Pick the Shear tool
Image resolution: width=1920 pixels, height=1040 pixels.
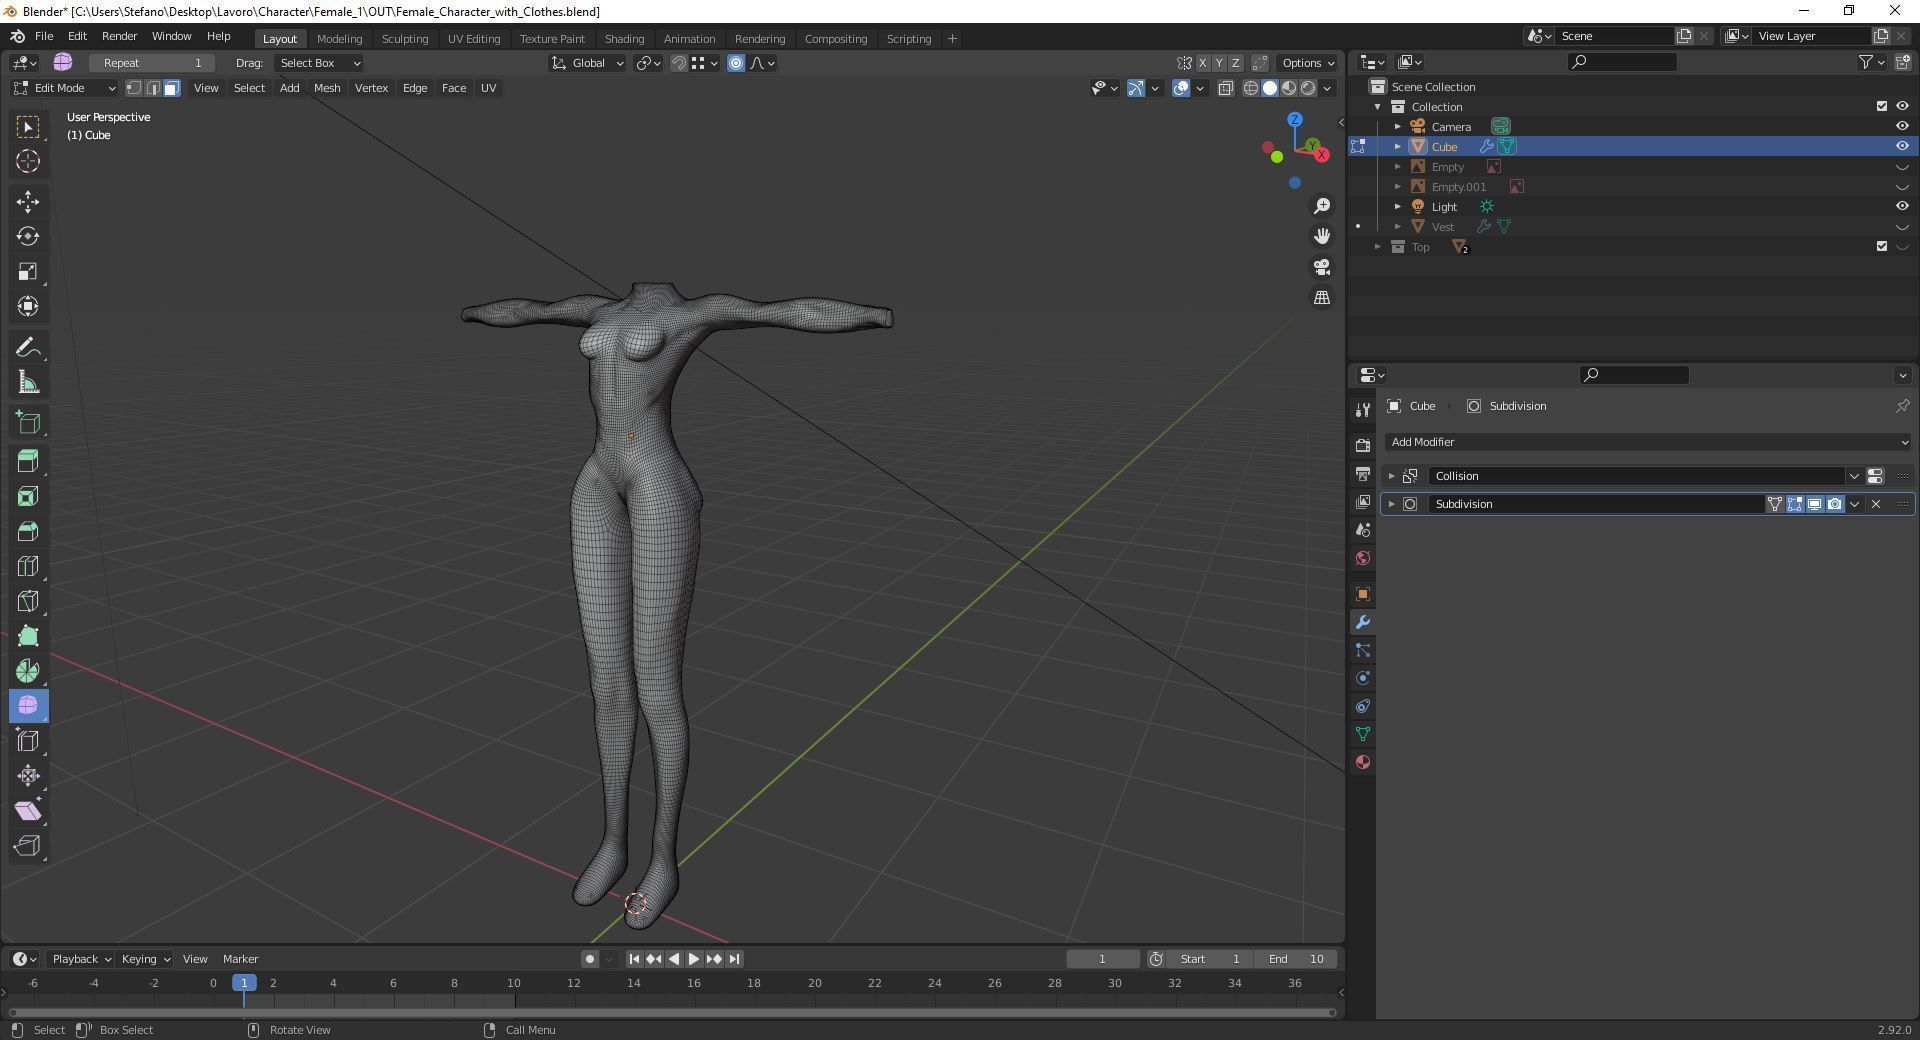(x=28, y=811)
